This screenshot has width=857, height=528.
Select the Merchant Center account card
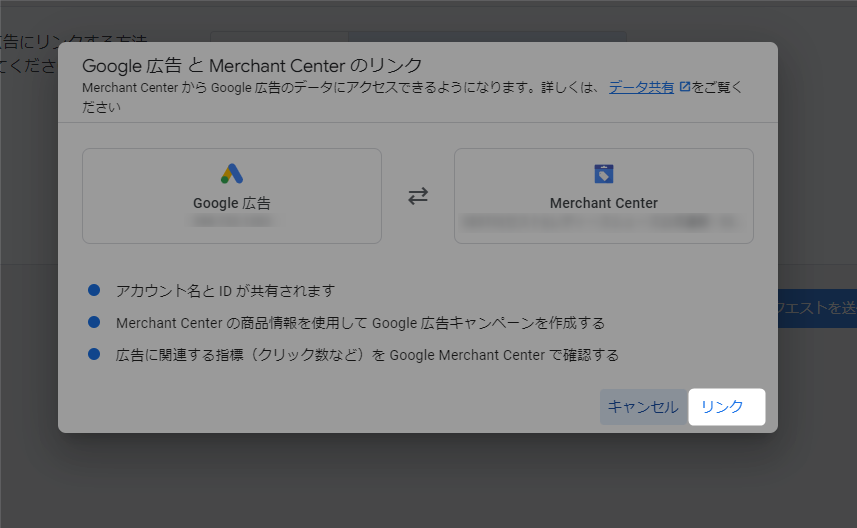(x=603, y=196)
